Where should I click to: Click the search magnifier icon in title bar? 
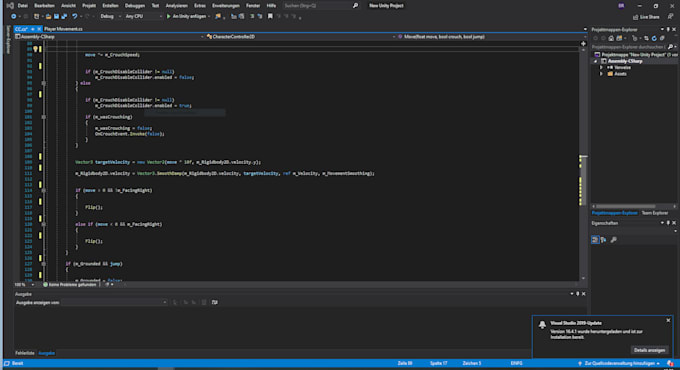(356, 6)
